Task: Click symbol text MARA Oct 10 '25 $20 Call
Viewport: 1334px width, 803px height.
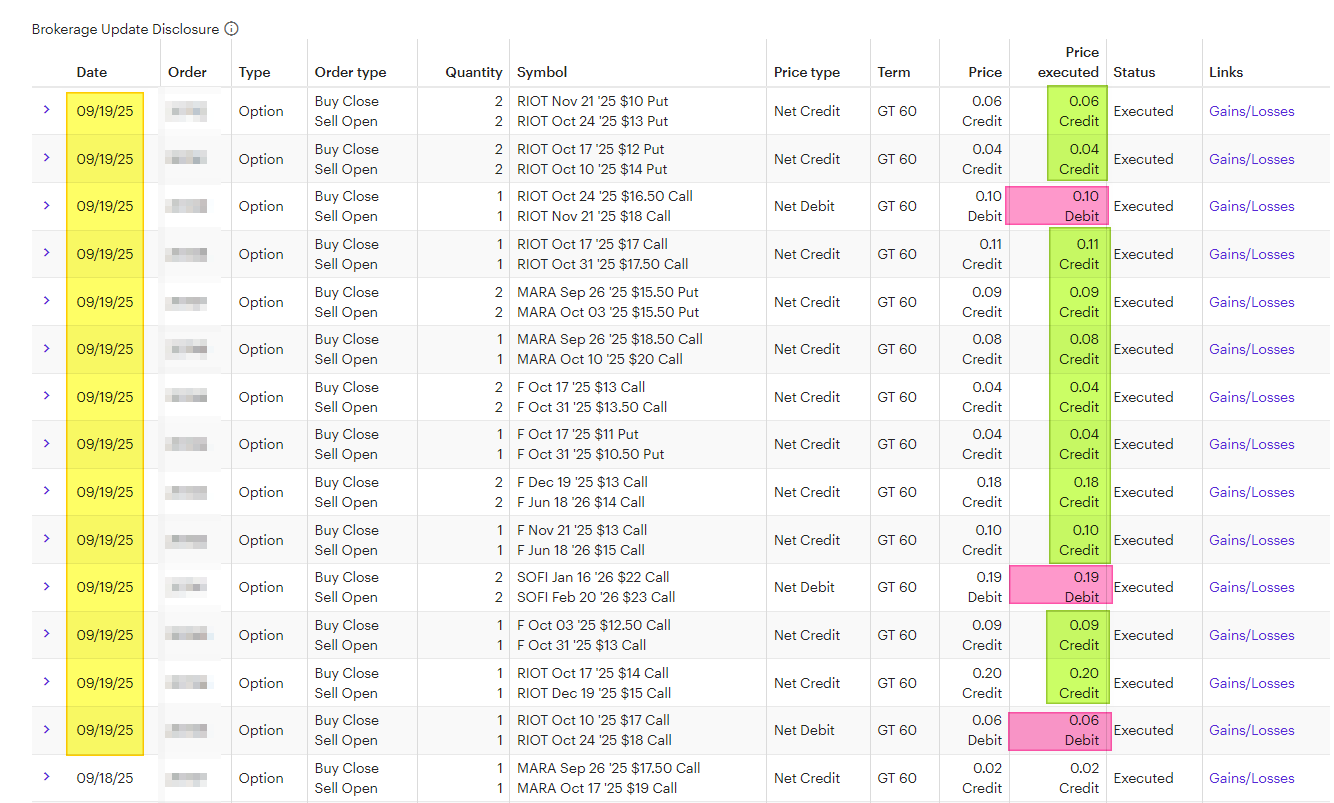Action: pos(600,359)
